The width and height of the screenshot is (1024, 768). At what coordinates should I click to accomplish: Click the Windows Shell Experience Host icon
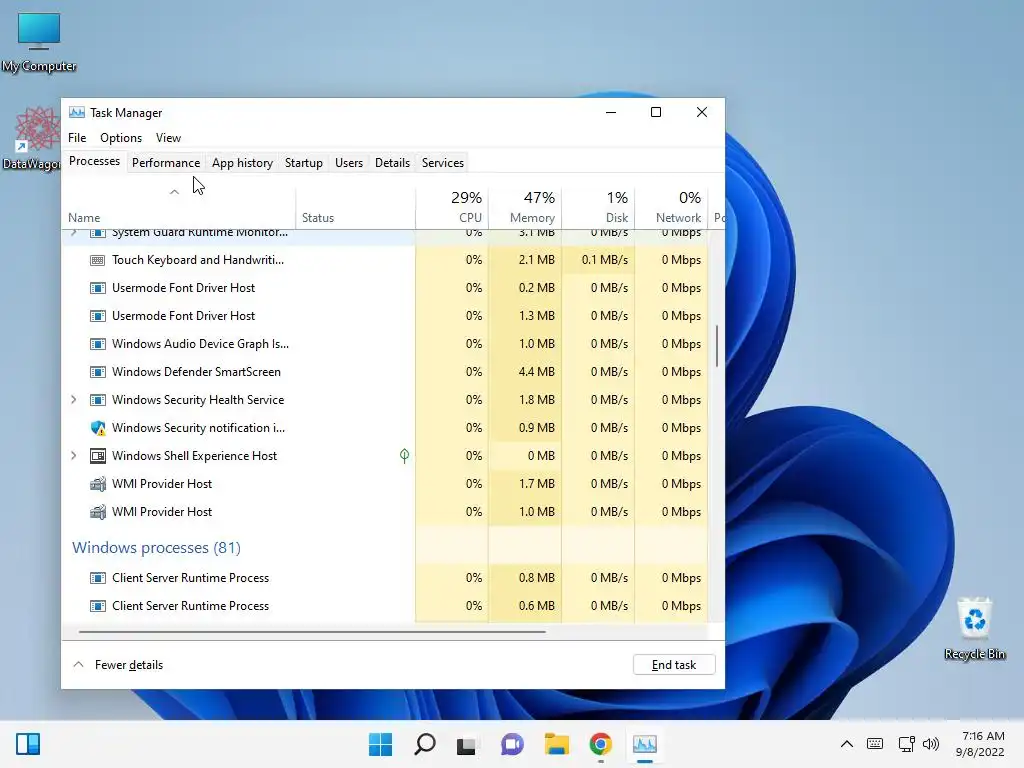[97, 456]
